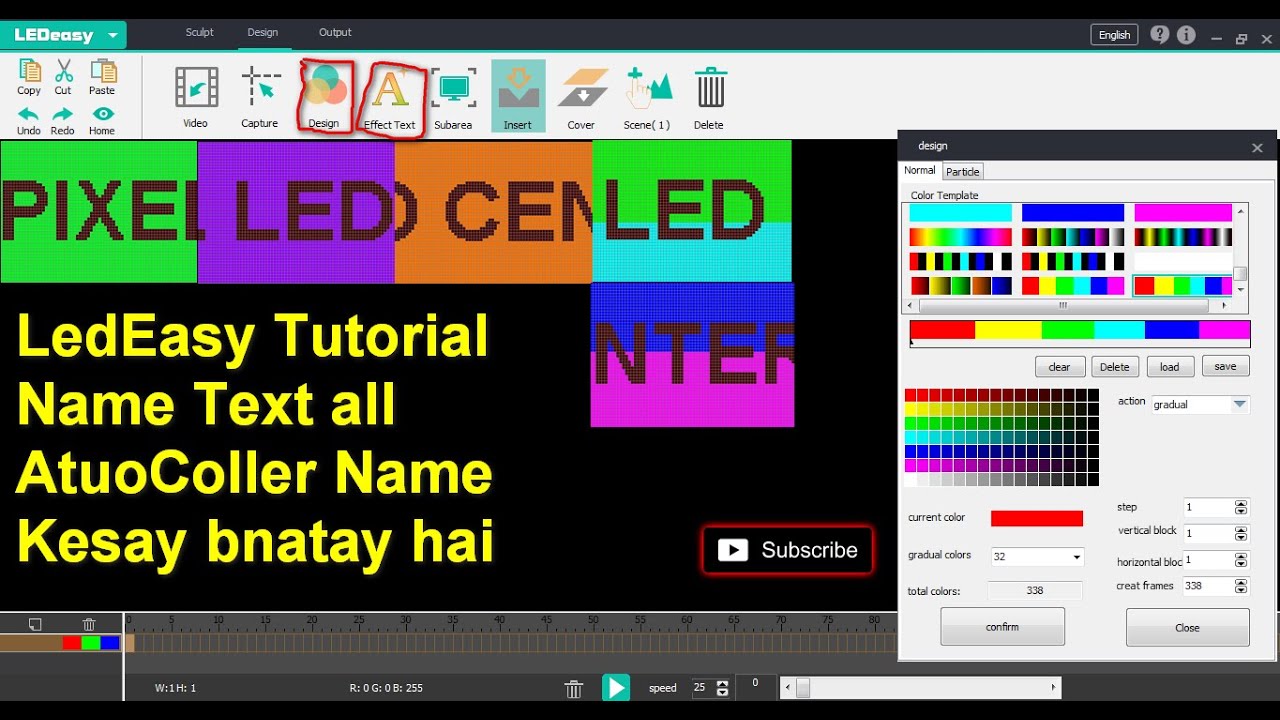Pick the cyan color template
1280x720 pixels.
tap(960, 213)
